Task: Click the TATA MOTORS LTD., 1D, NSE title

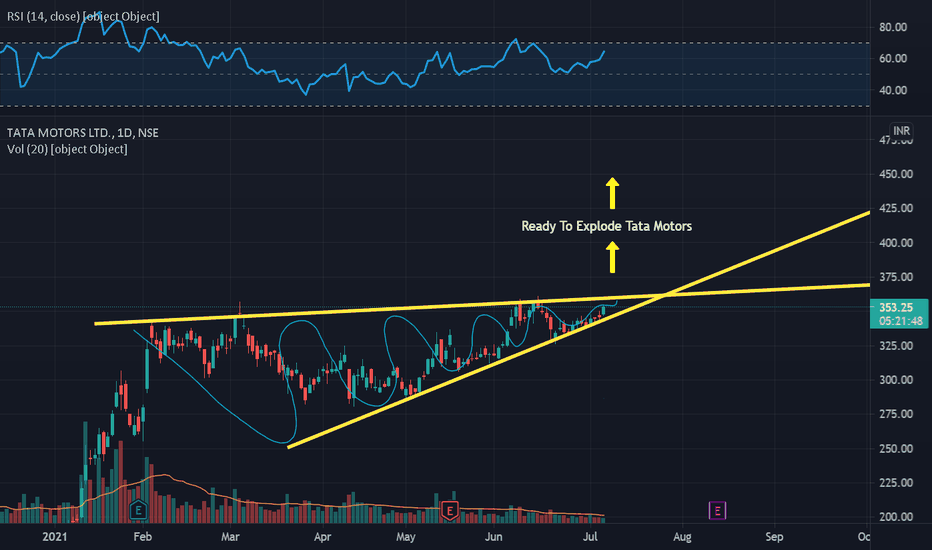Action: point(83,133)
